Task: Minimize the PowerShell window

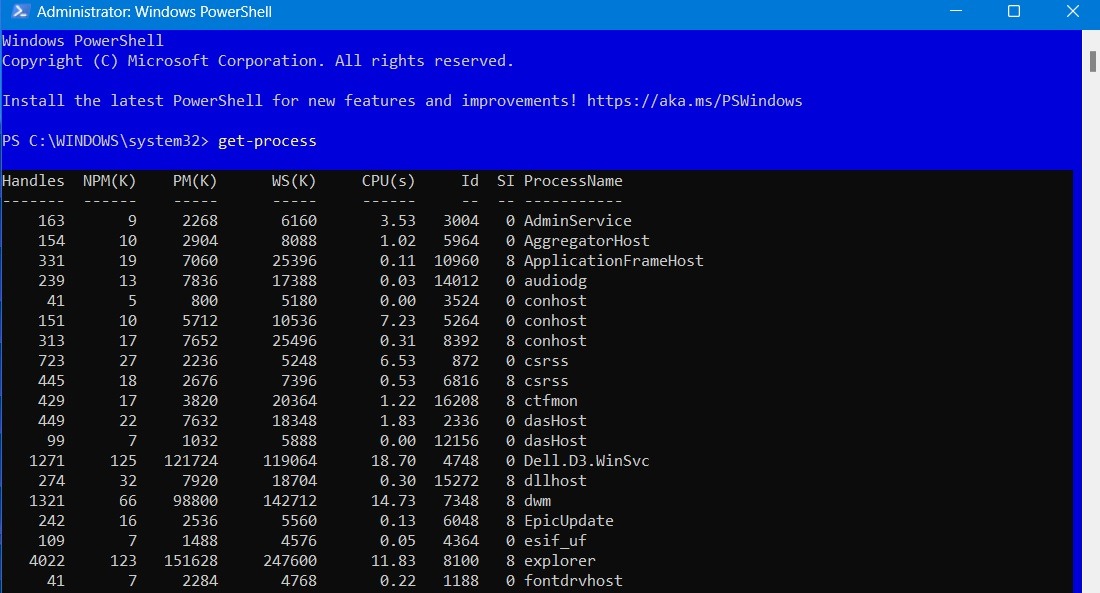Action: pos(957,11)
